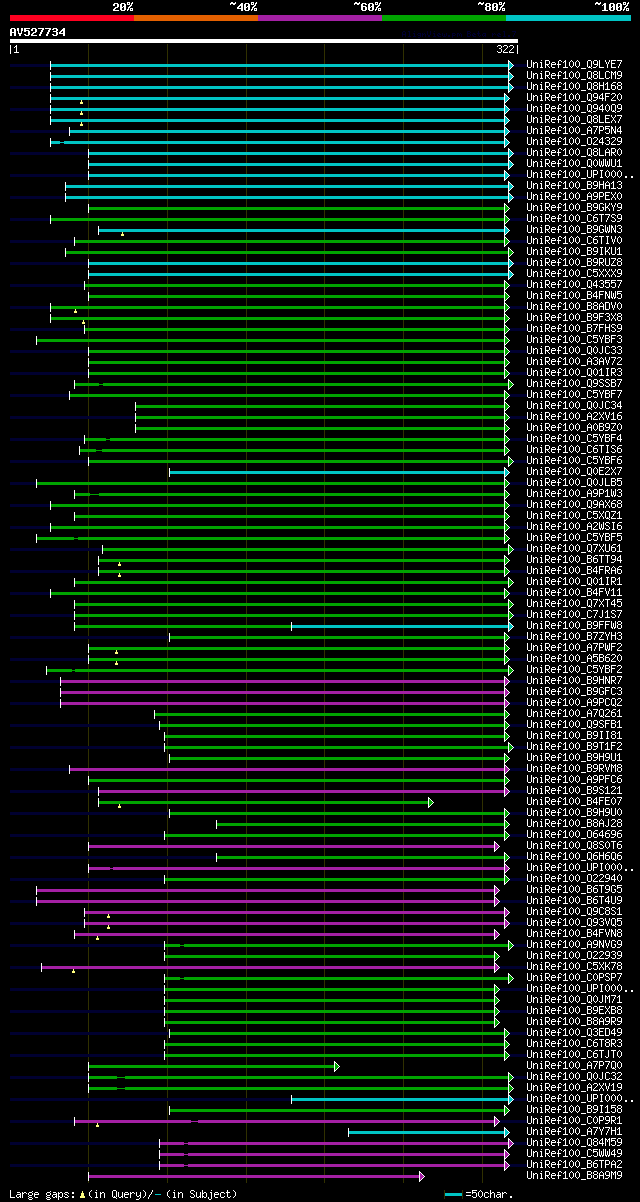Open the UniRef100_A9NVG9 label

[x=574, y=944]
